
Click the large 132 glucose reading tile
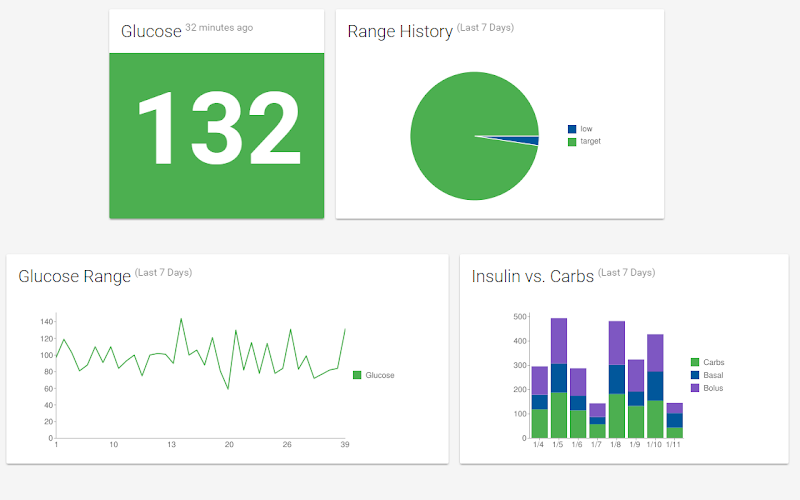(217, 136)
